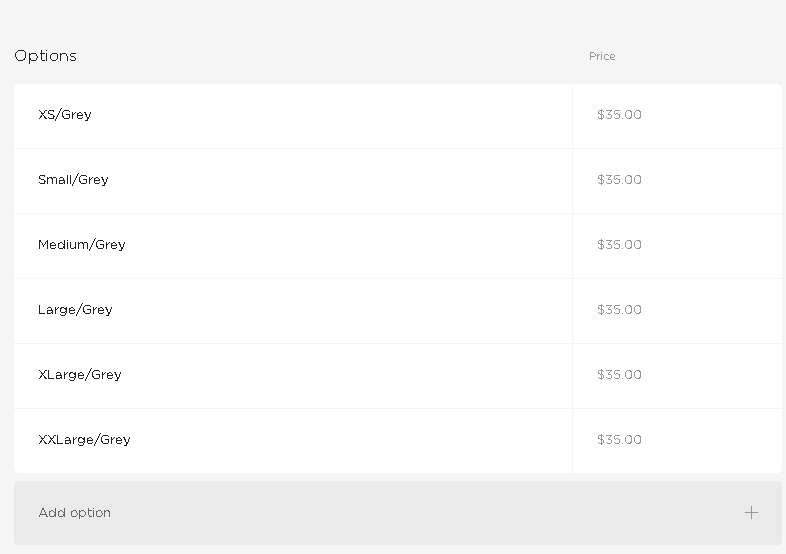Select the XS/Grey option name field
The height and width of the screenshot is (554, 786).
click(x=293, y=116)
